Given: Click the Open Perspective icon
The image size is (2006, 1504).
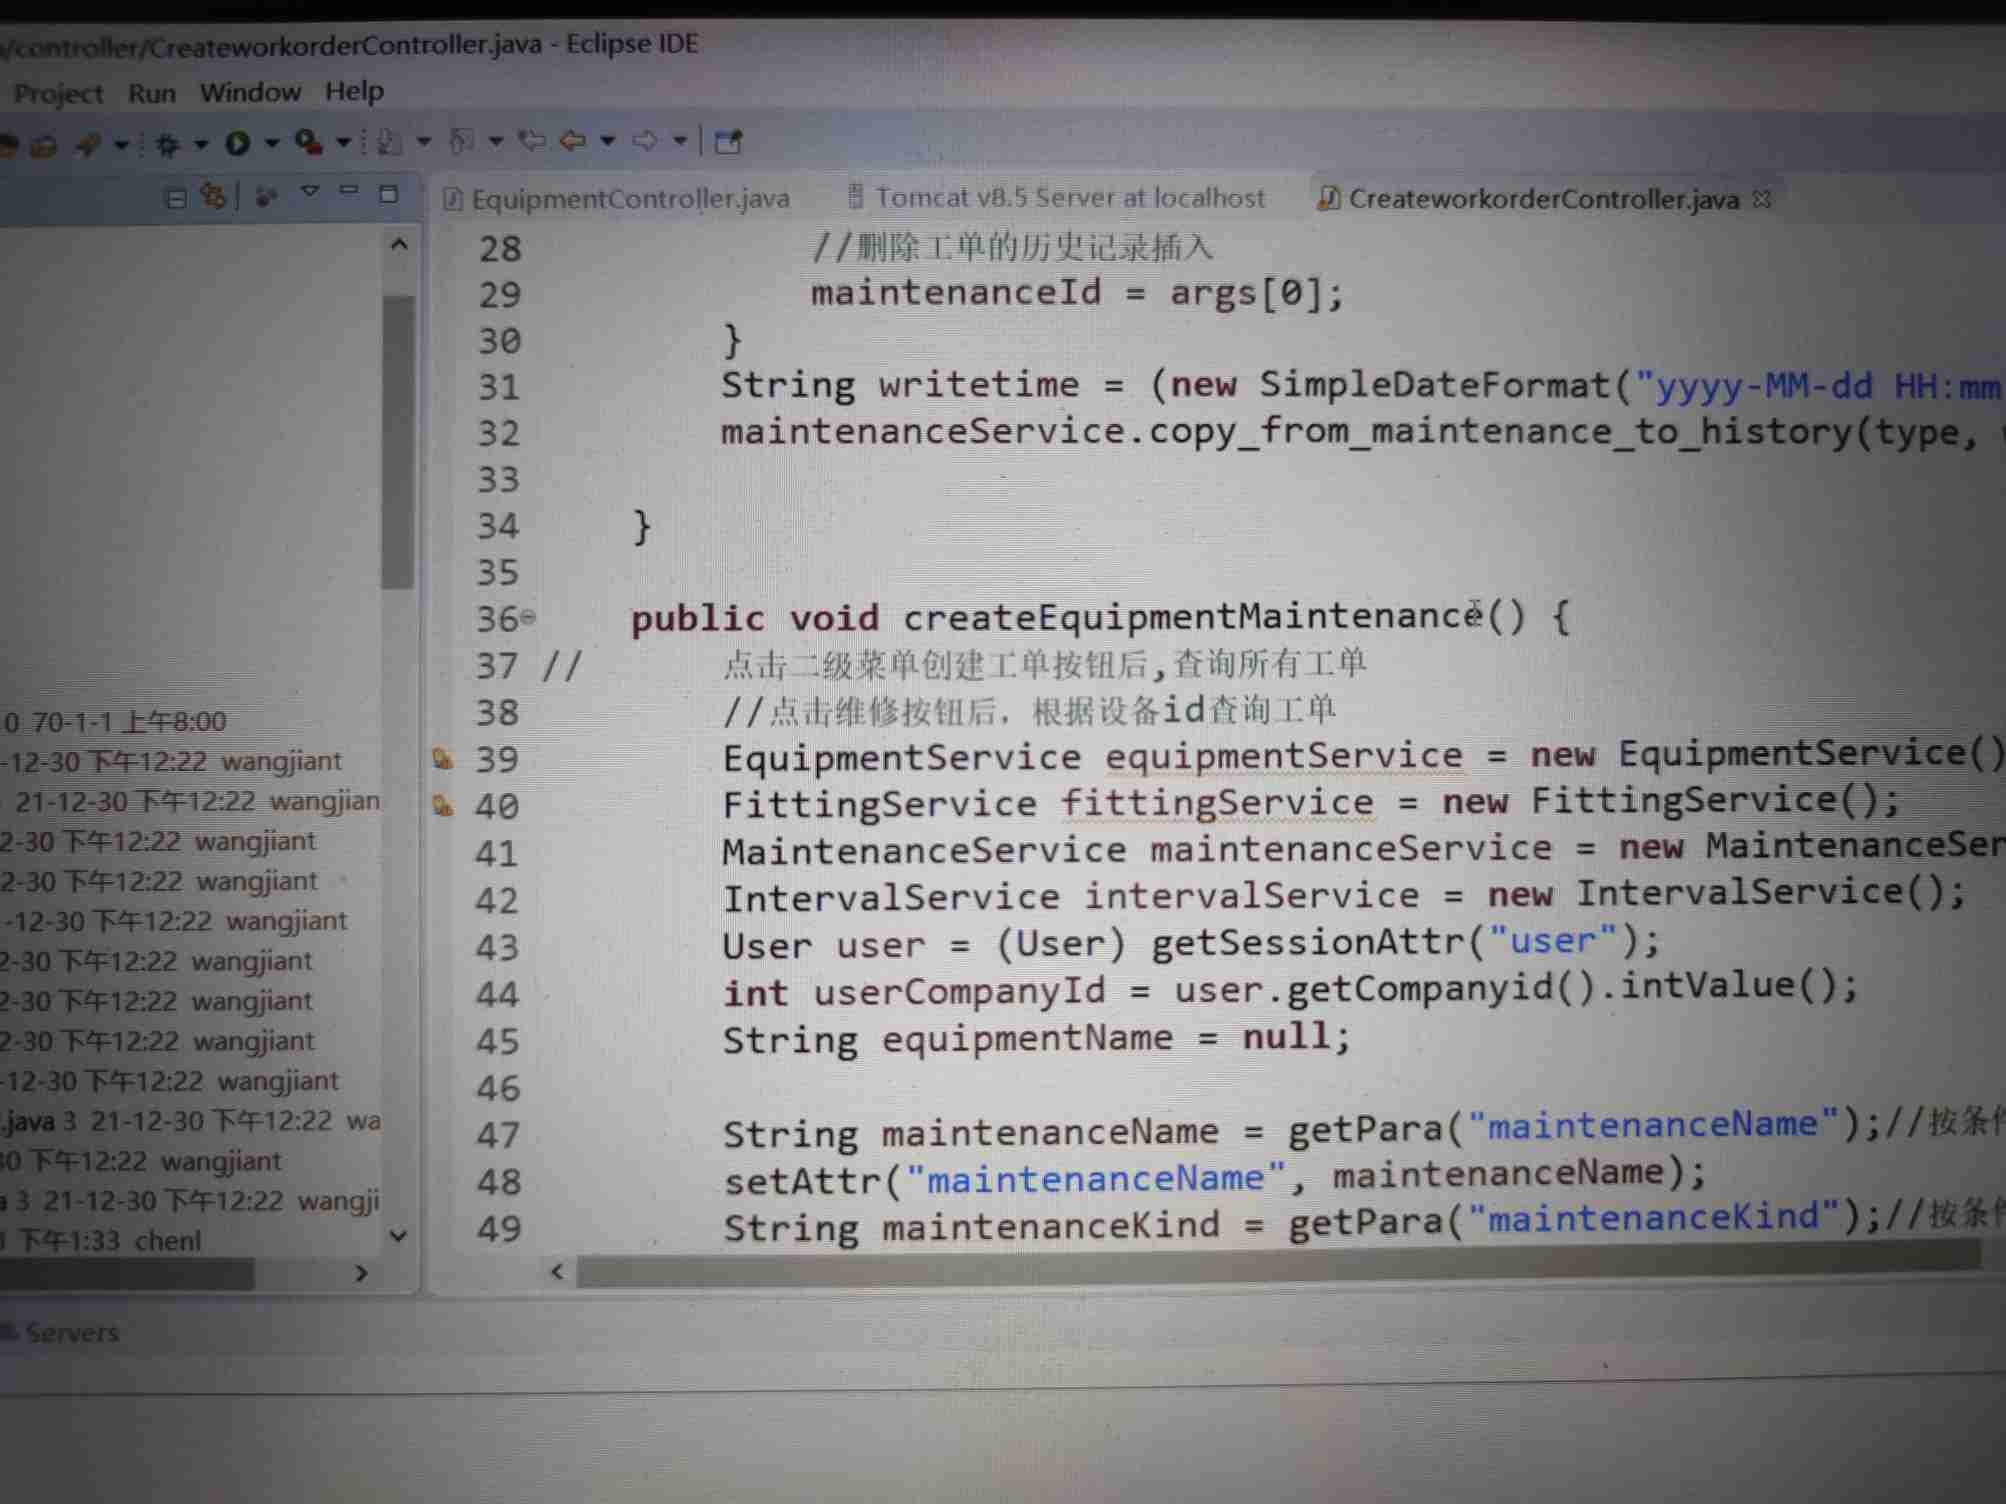Looking at the screenshot, I should pos(729,142).
